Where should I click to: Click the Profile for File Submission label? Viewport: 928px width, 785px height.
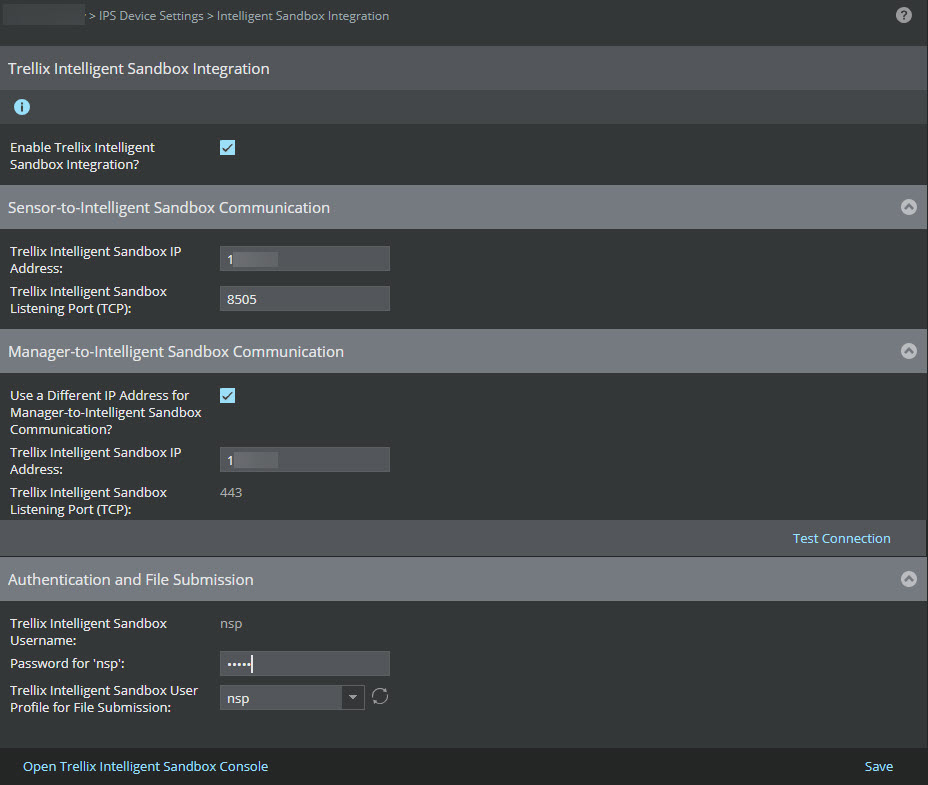click(x=104, y=699)
